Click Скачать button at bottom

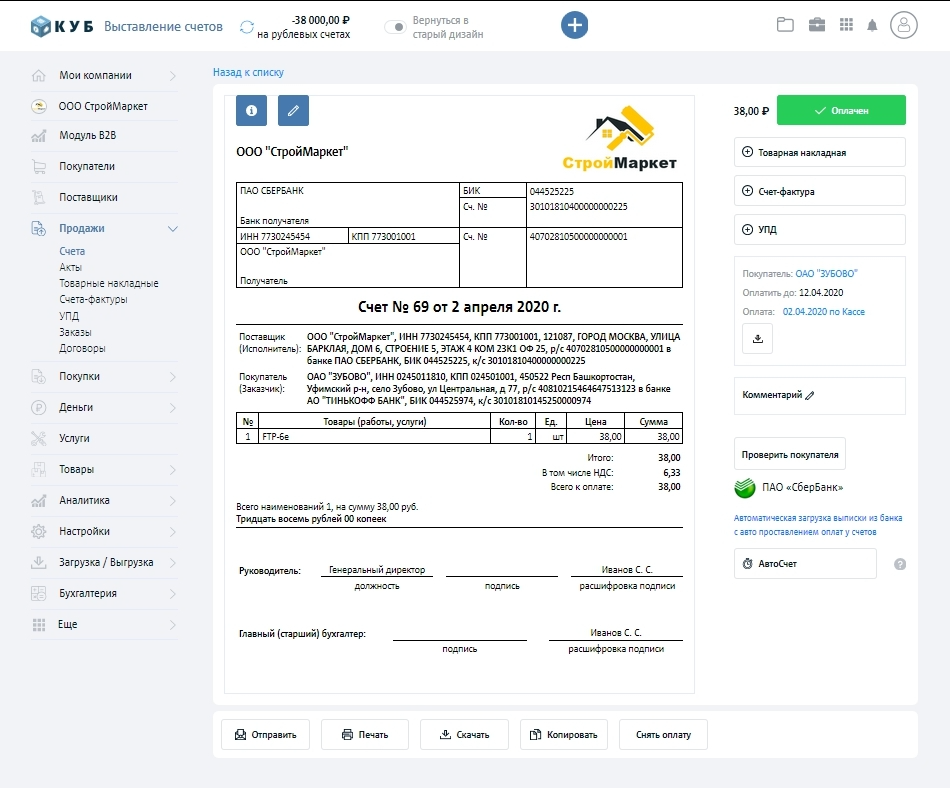click(x=464, y=735)
